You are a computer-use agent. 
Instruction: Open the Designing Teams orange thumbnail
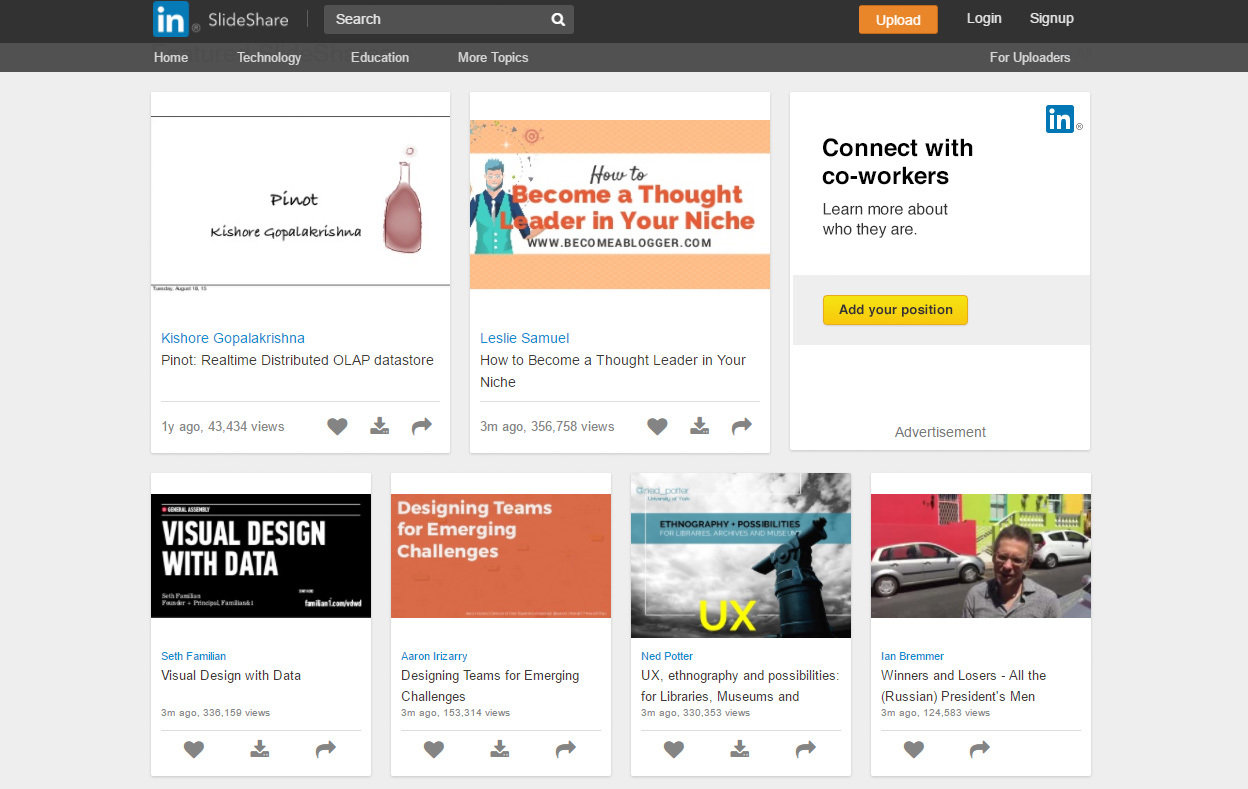[x=501, y=555]
